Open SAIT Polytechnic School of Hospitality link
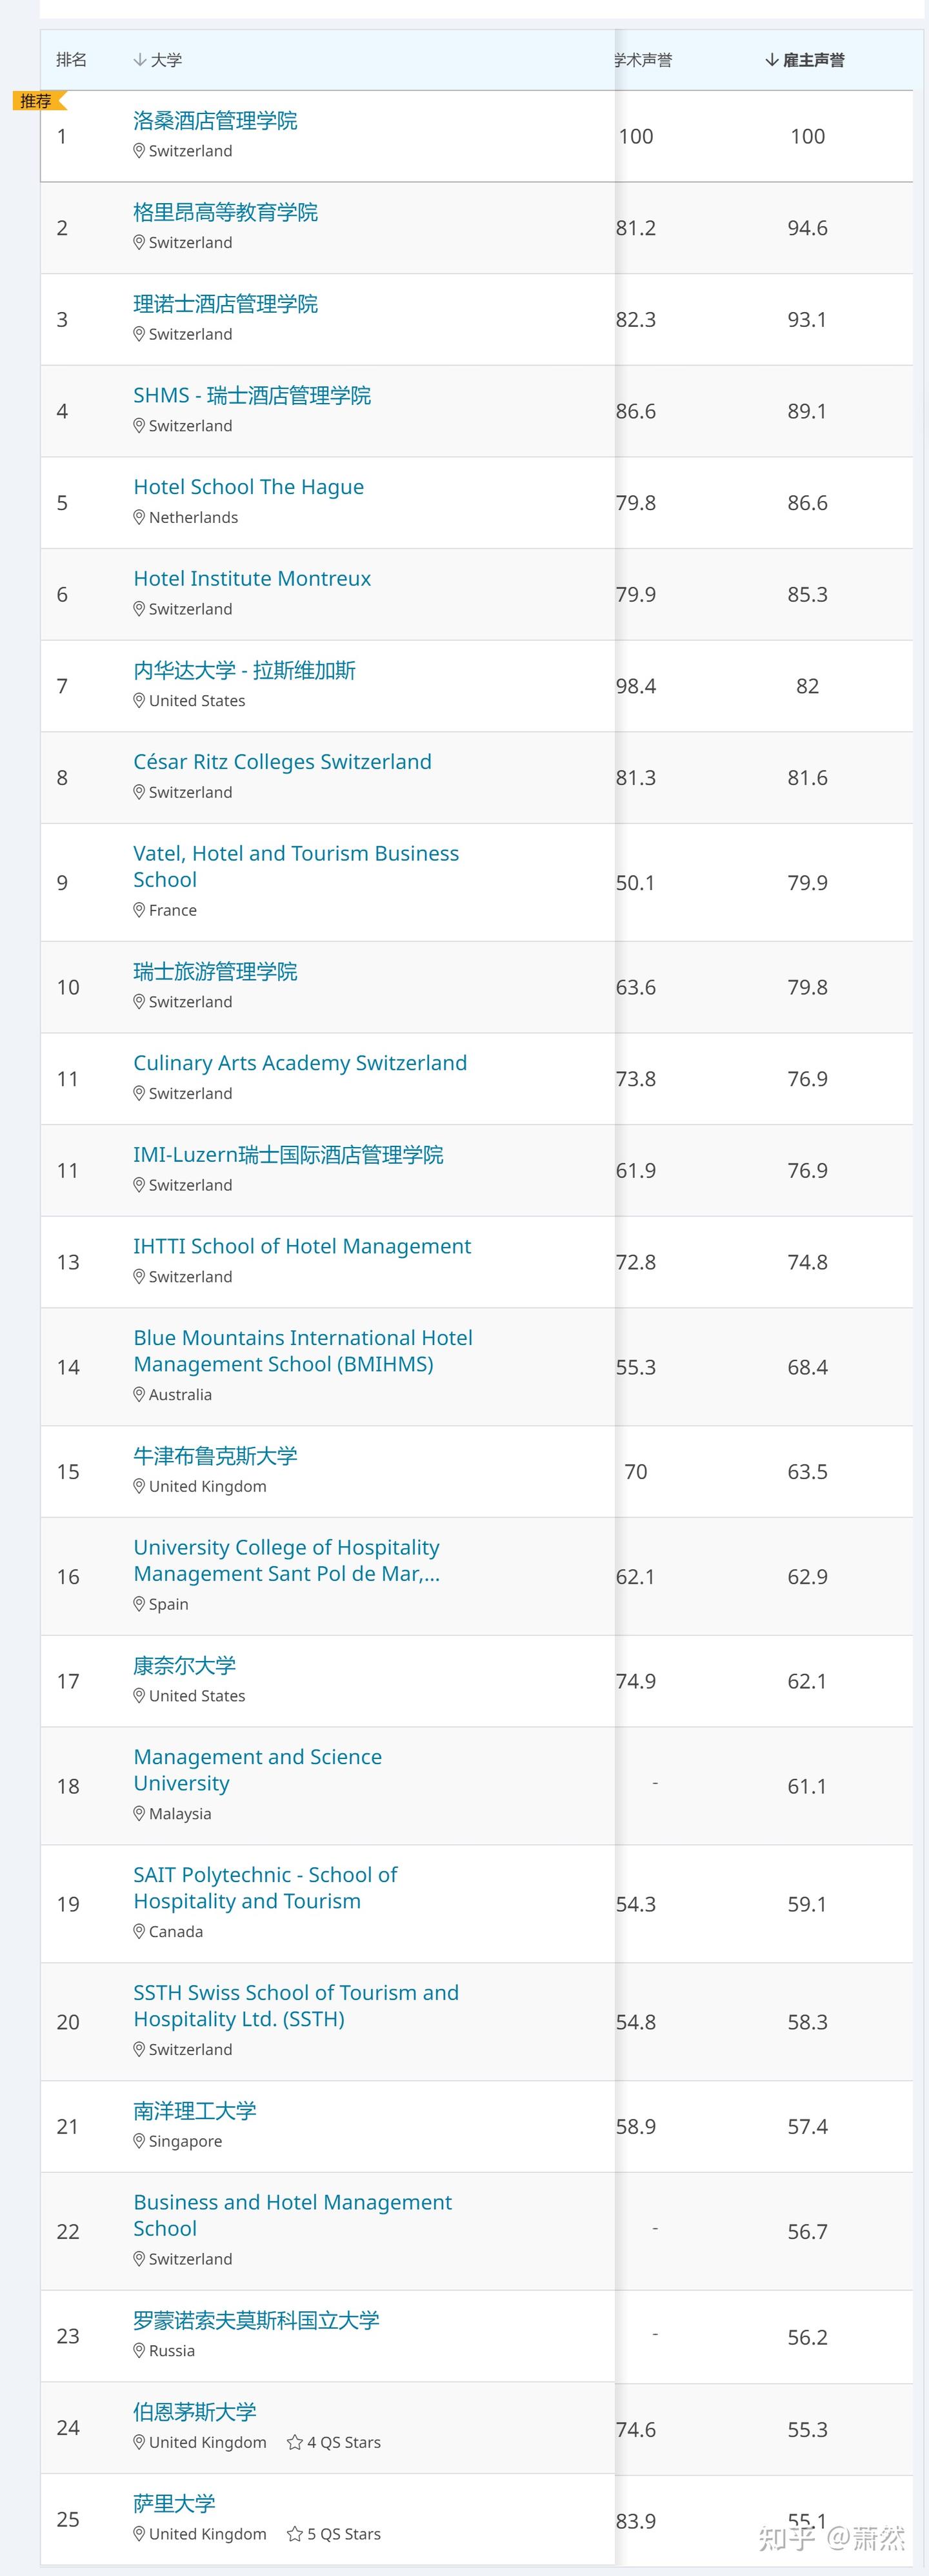The height and width of the screenshot is (2576, 929). click(265, 1888)
